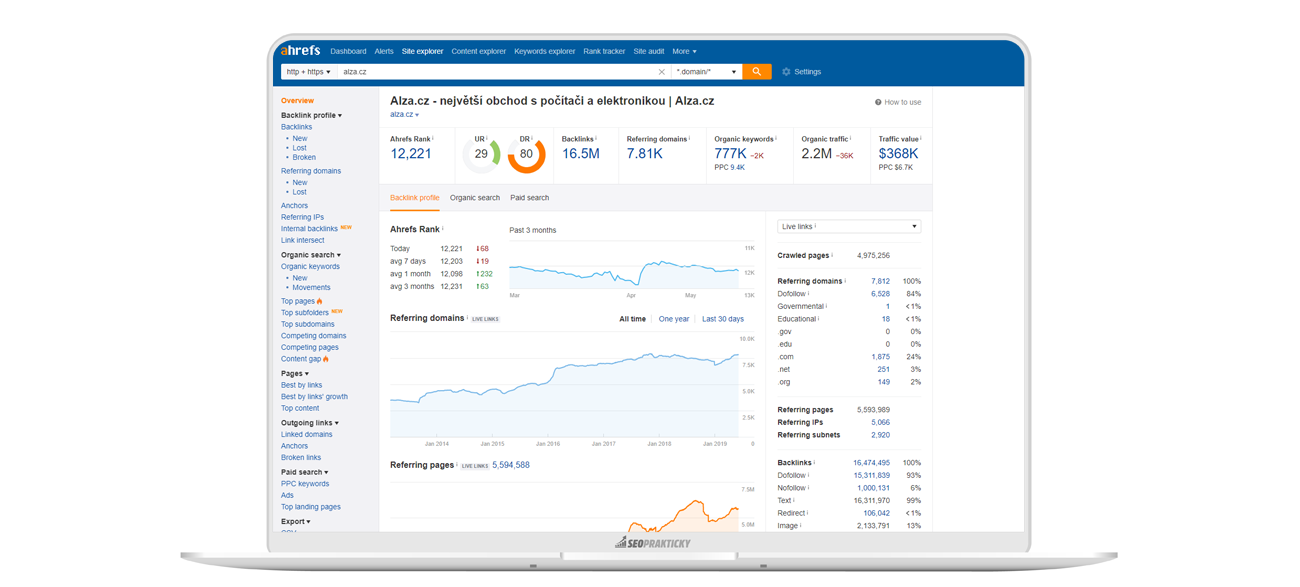This screenshot has height=587, width=1300.
Task: Open the *.domain/* mode dropdown
Action: 706,72
